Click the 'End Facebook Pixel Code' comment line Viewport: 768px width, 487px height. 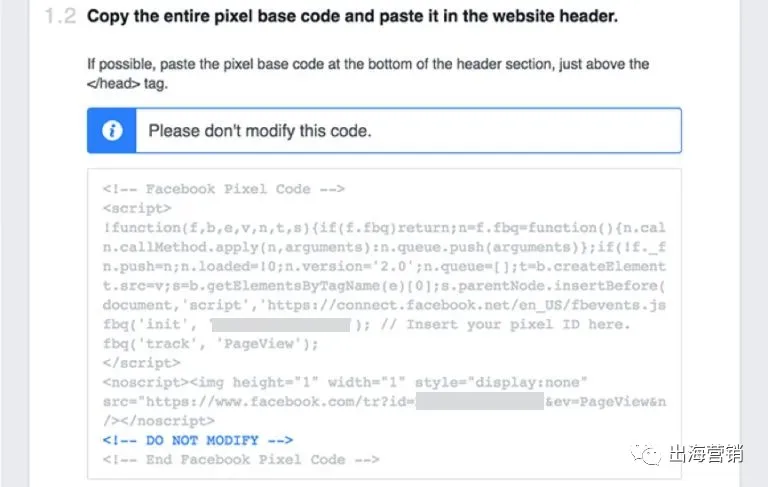click(x=241, y=460)
